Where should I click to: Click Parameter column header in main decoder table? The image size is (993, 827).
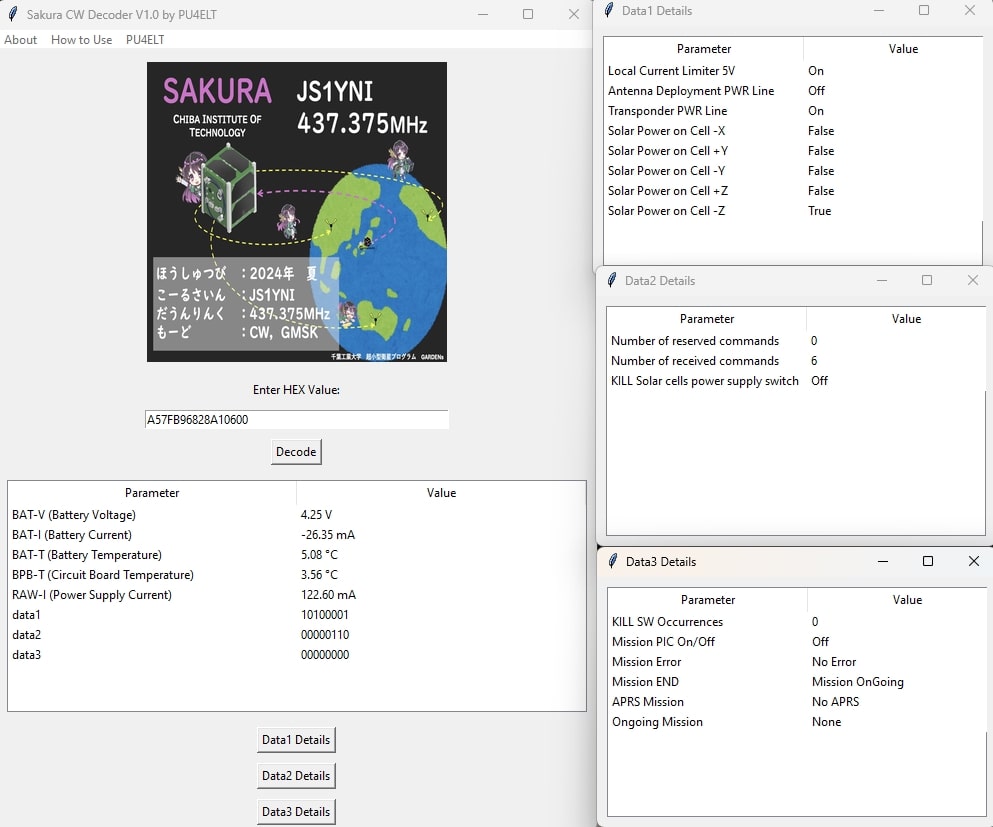(152, 493)
